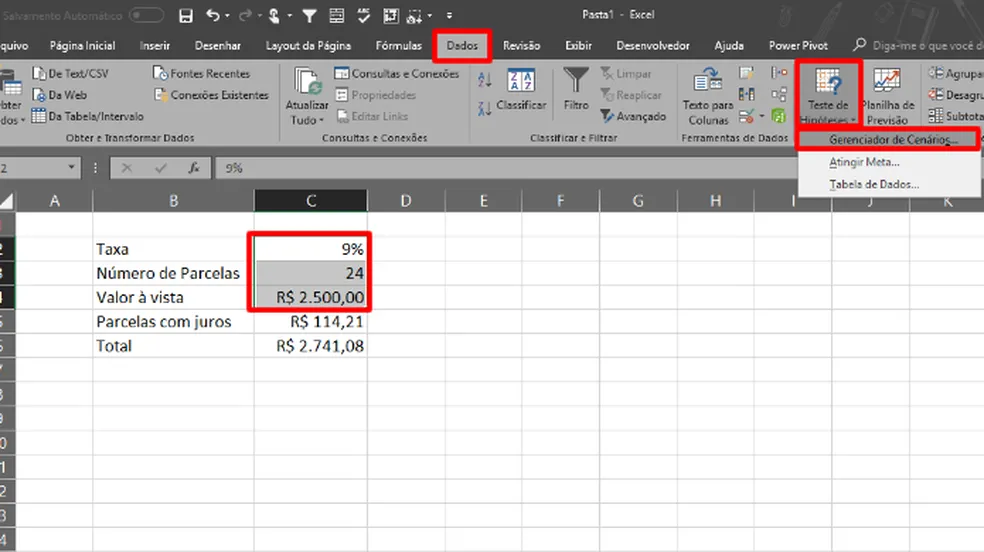984x552 pixels.
Task: Click the Filtro funnel icon
Action: point(575,80)
